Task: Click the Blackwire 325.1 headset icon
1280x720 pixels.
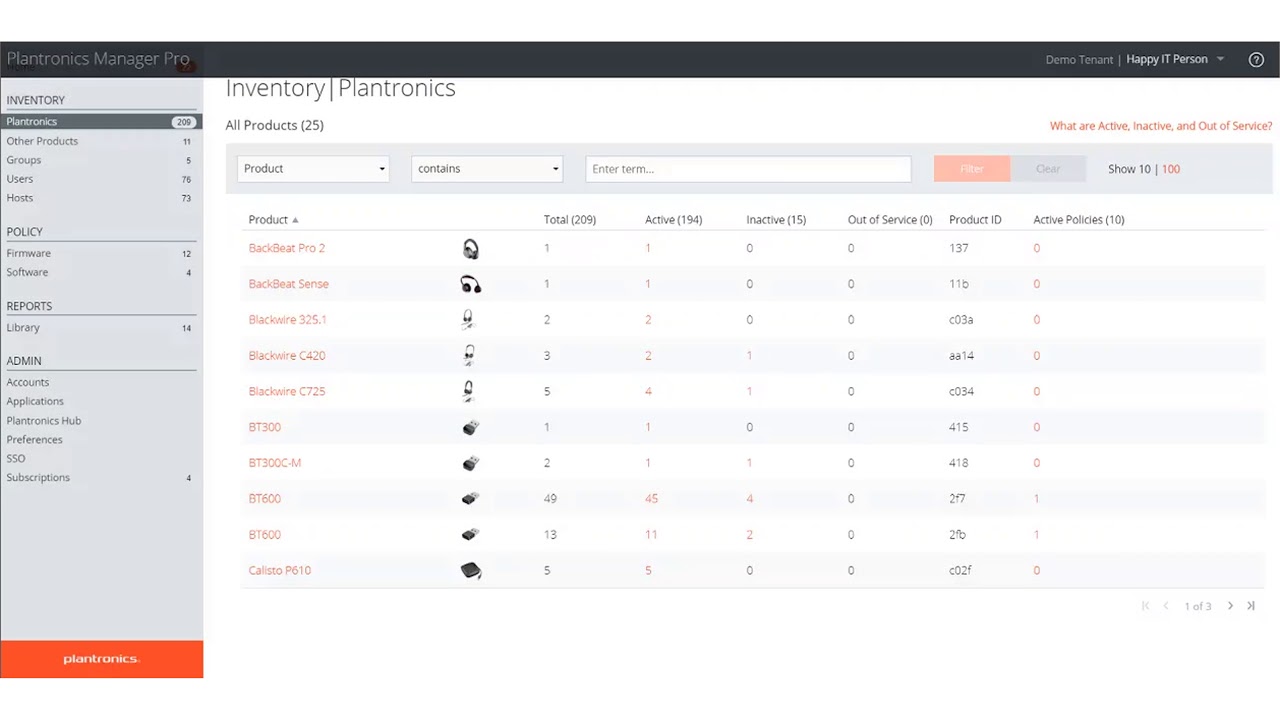Action: pos(467,320)
